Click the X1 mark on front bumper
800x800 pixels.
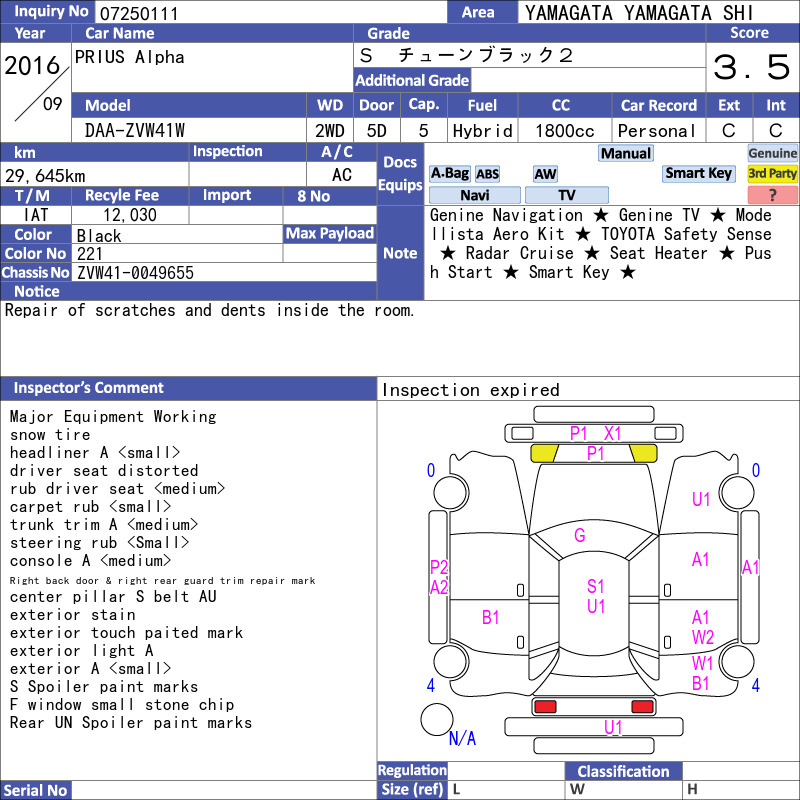click(x=613, y=434)
